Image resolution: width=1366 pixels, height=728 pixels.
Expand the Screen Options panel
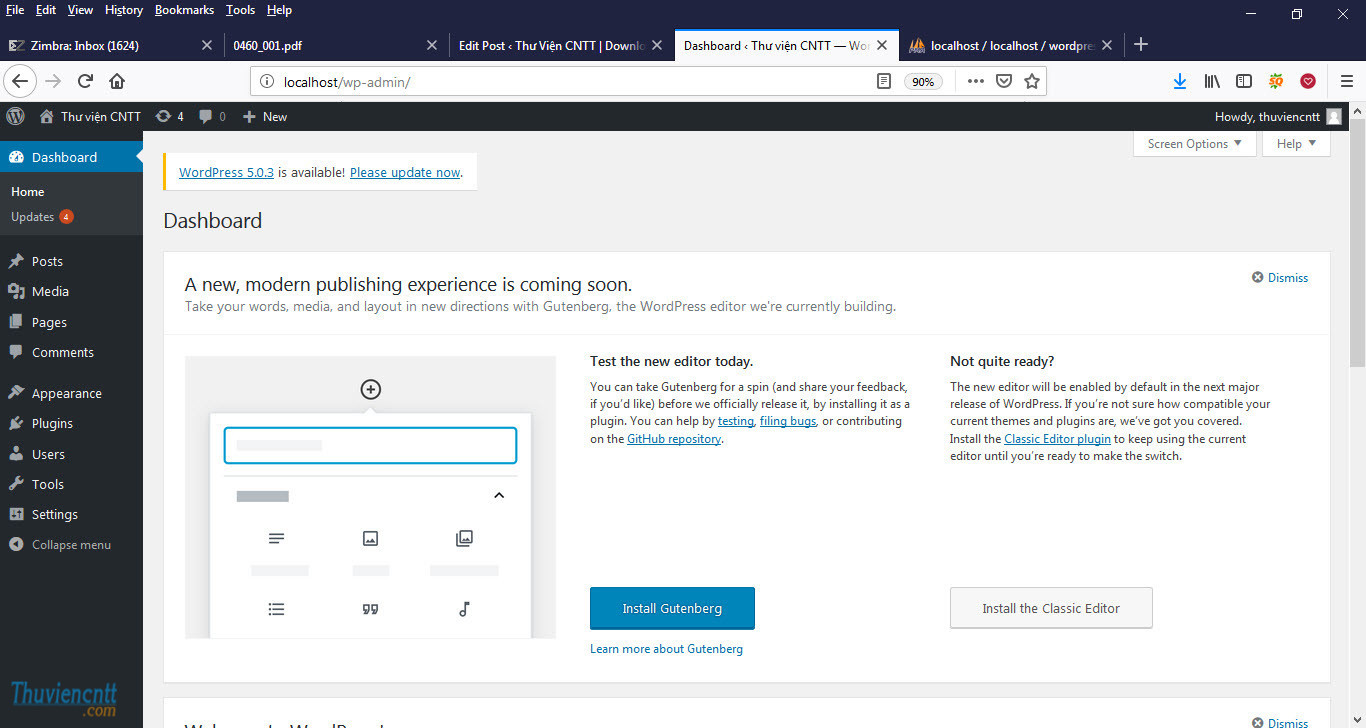pos(1194,144)
